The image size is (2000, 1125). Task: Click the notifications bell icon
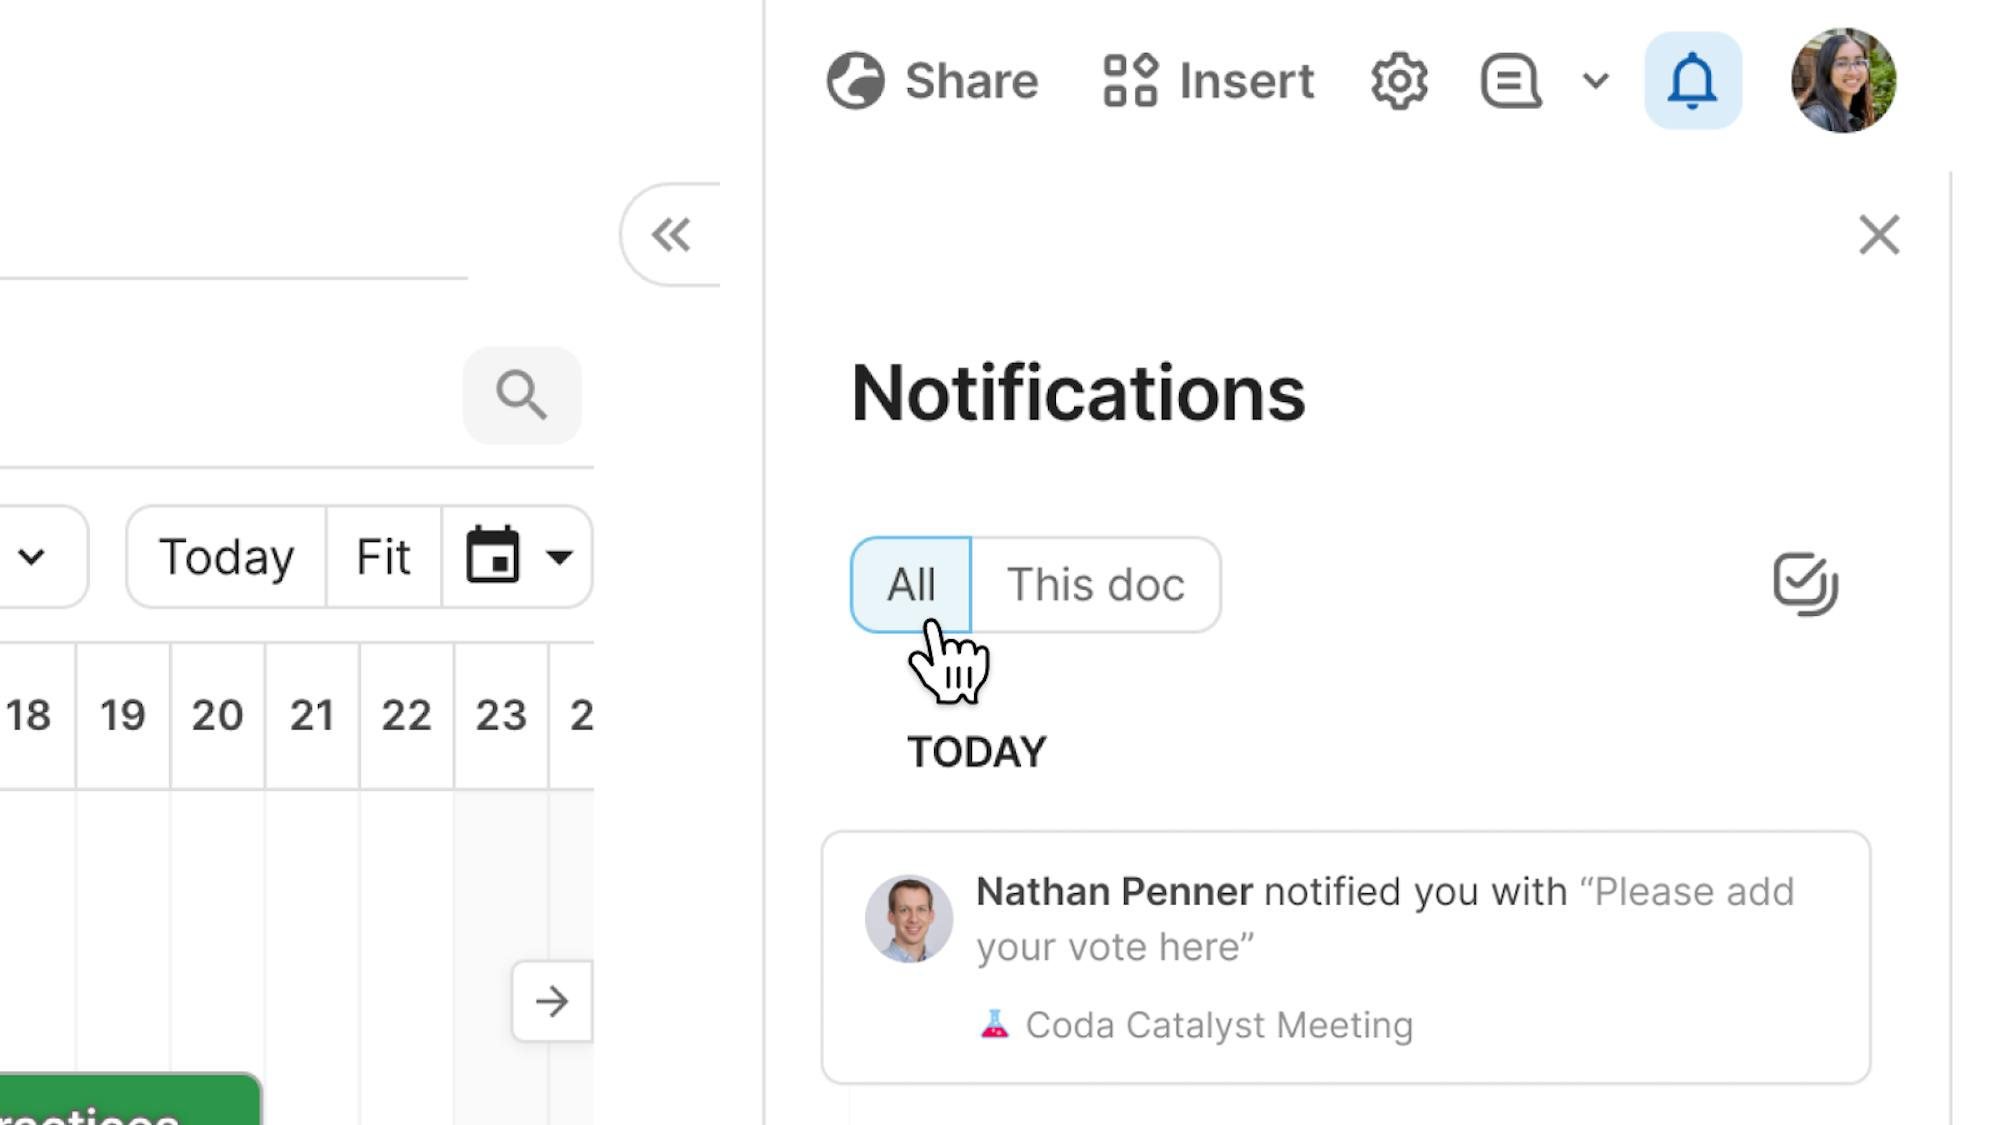click(1692, 80)
